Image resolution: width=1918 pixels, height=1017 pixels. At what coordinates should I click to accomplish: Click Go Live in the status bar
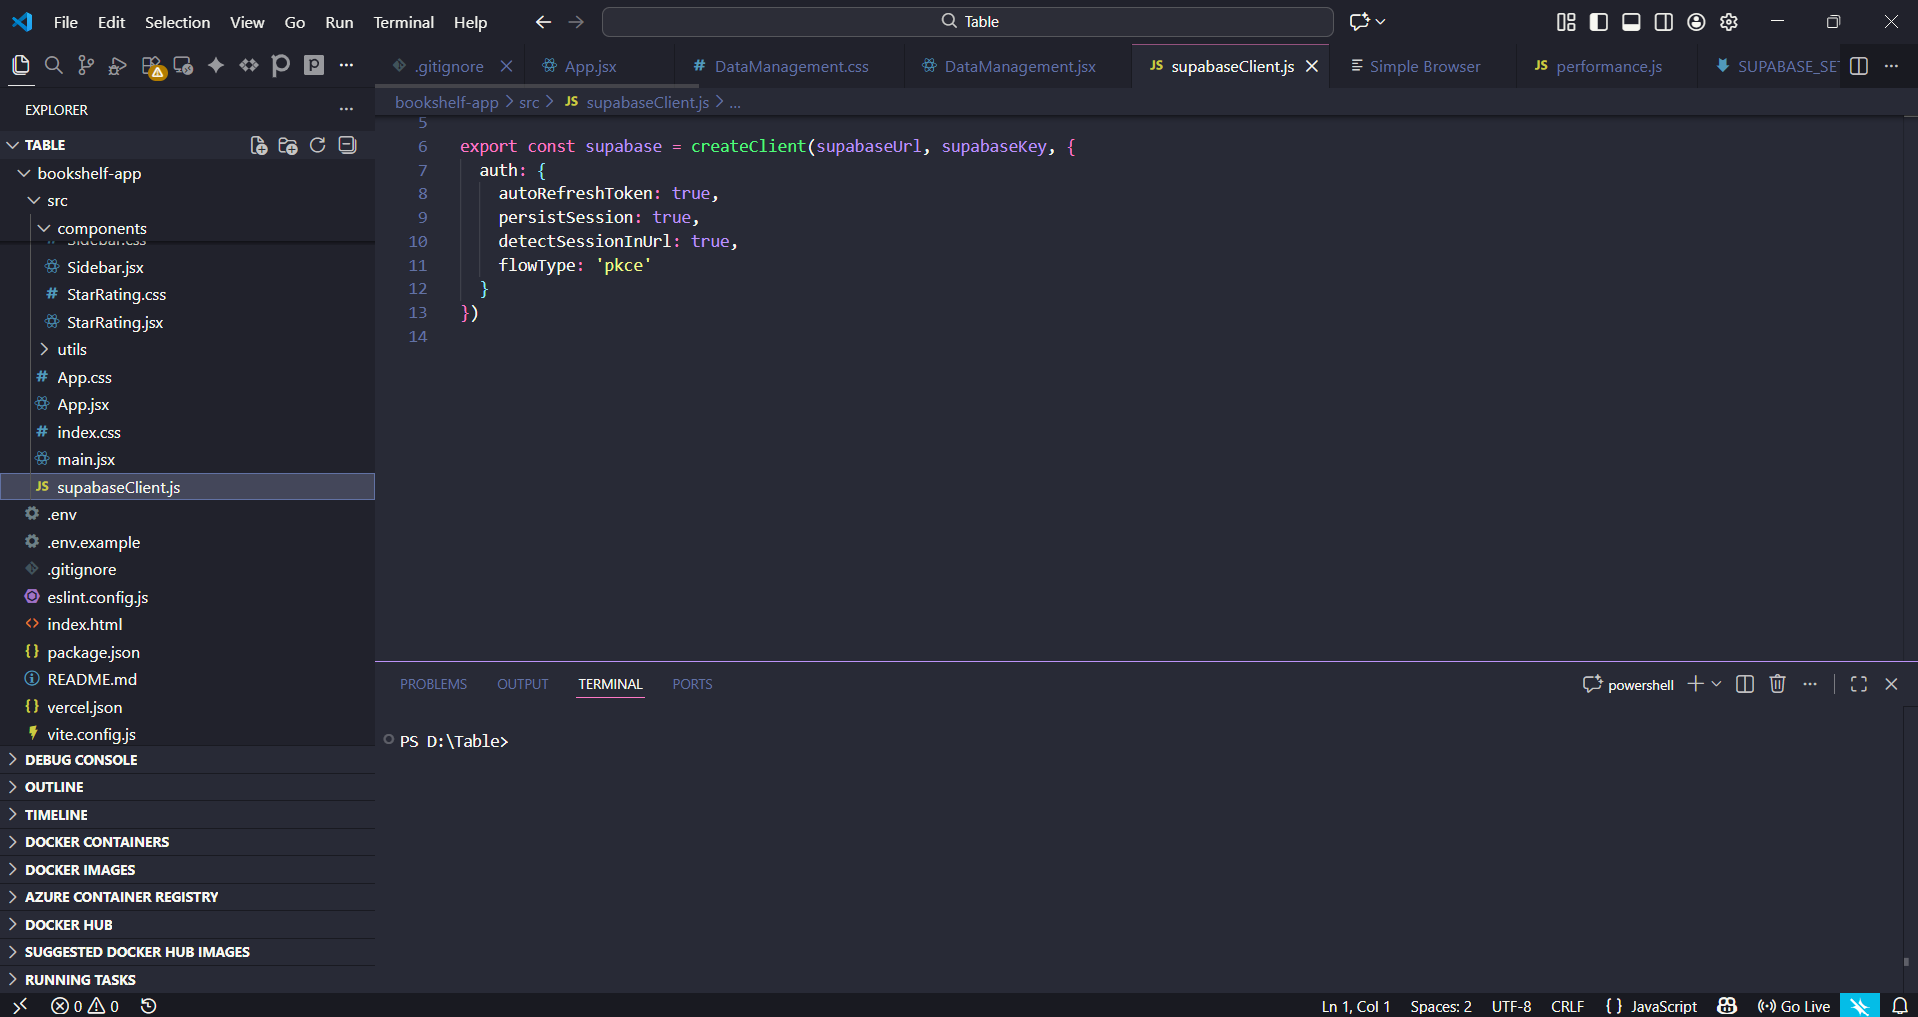1794,1006
